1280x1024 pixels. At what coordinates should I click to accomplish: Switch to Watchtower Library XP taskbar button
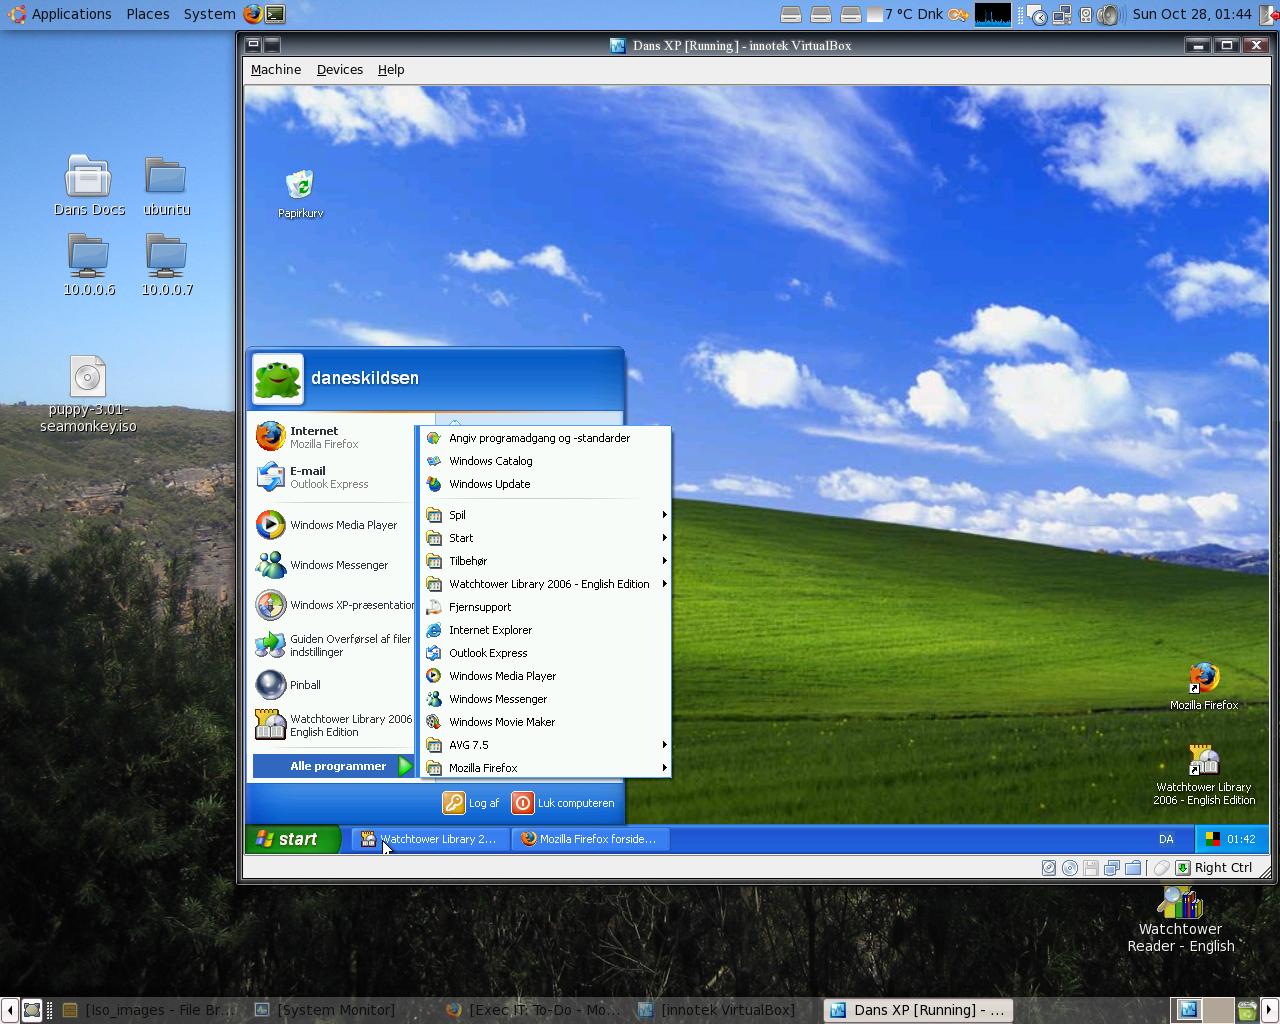click(429, 839)
